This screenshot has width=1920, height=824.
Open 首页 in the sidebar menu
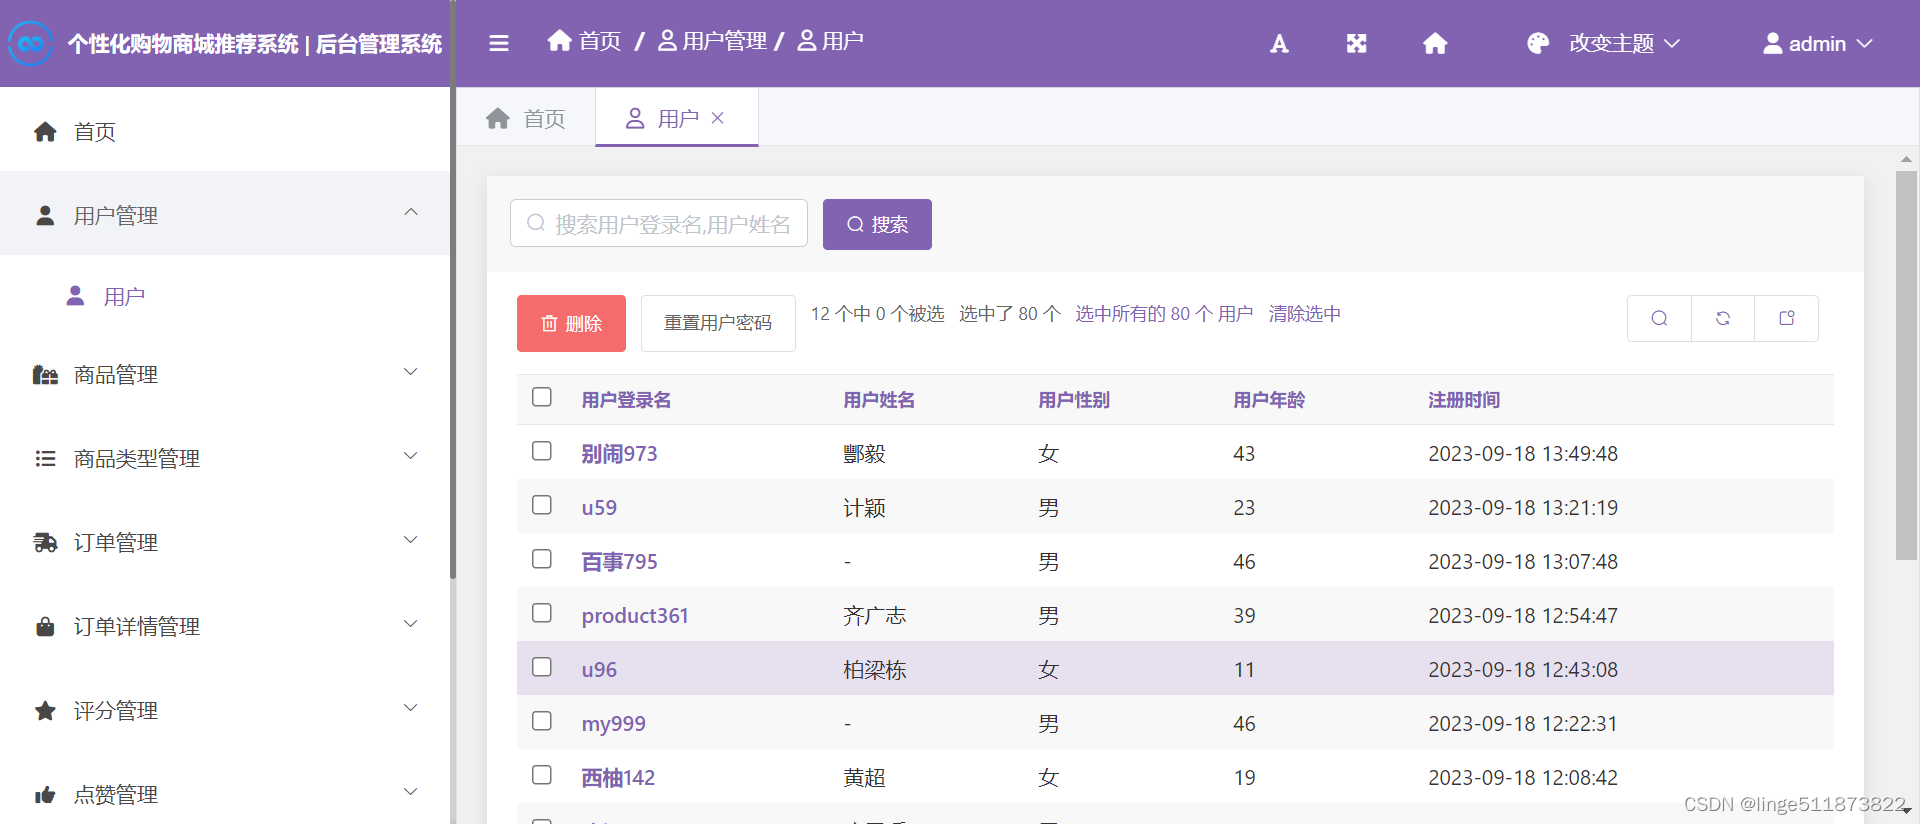coord(225,131)
